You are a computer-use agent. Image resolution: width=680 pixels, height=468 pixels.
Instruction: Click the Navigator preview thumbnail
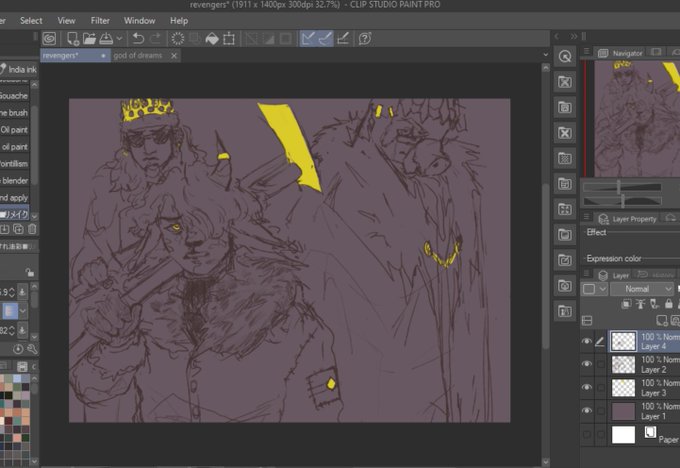pyautogui.click(x=637, y=118)
